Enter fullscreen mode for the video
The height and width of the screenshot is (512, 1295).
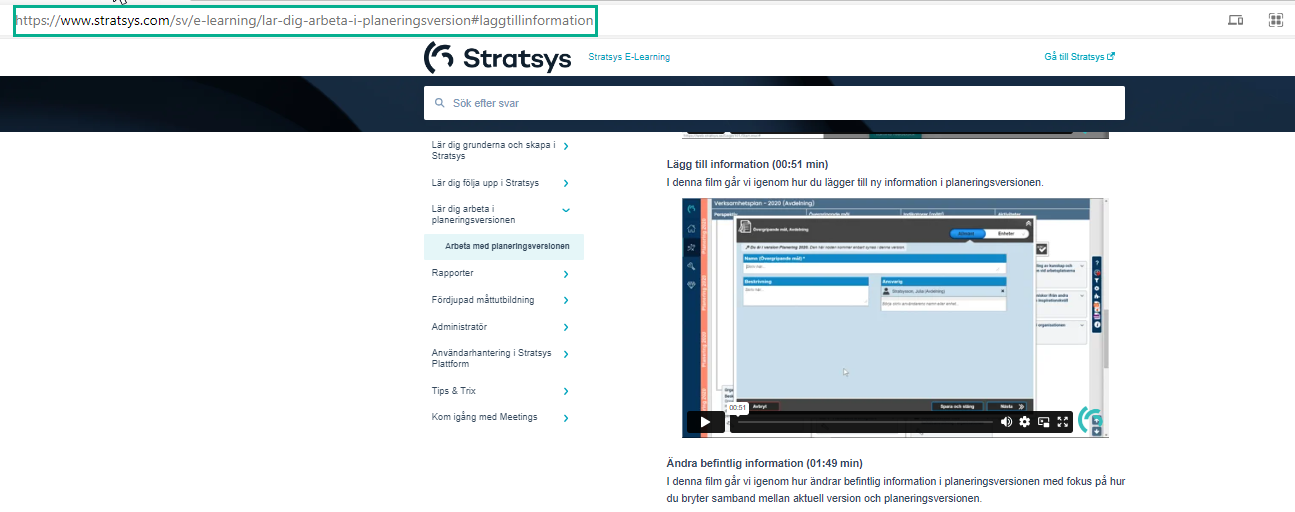click(1063, 422)
